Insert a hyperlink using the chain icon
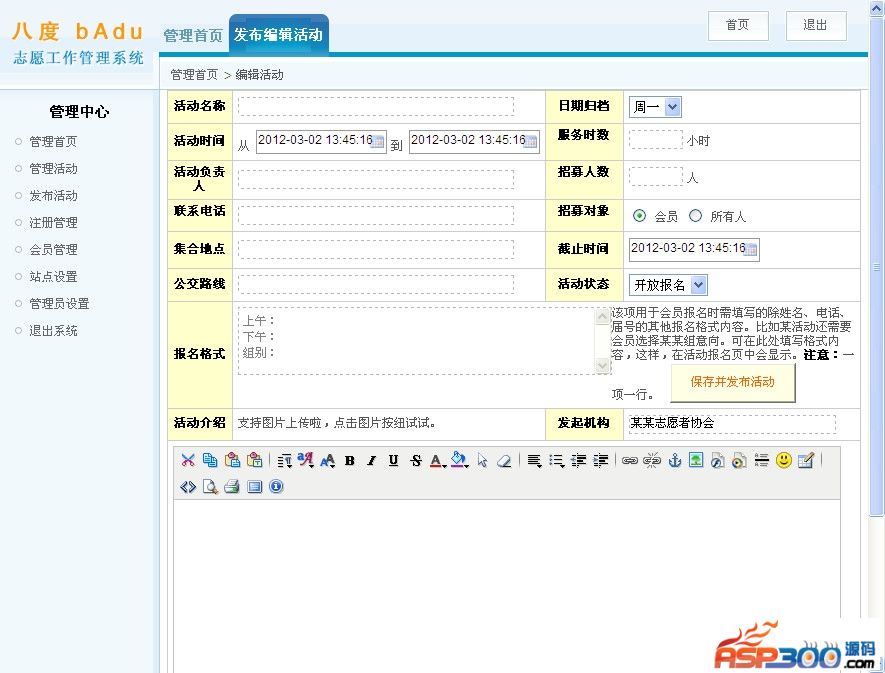The height and width of the screenshot is (673, 885). (629, 461)
